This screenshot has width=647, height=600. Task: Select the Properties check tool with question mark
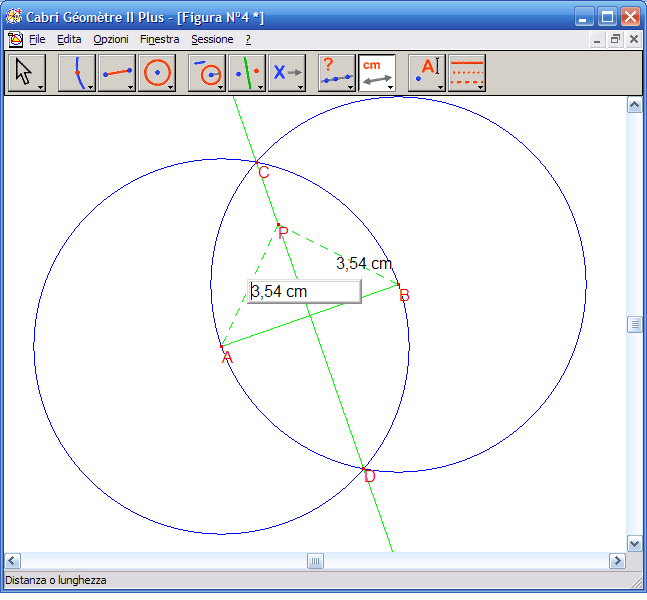[x=337, y=73]
